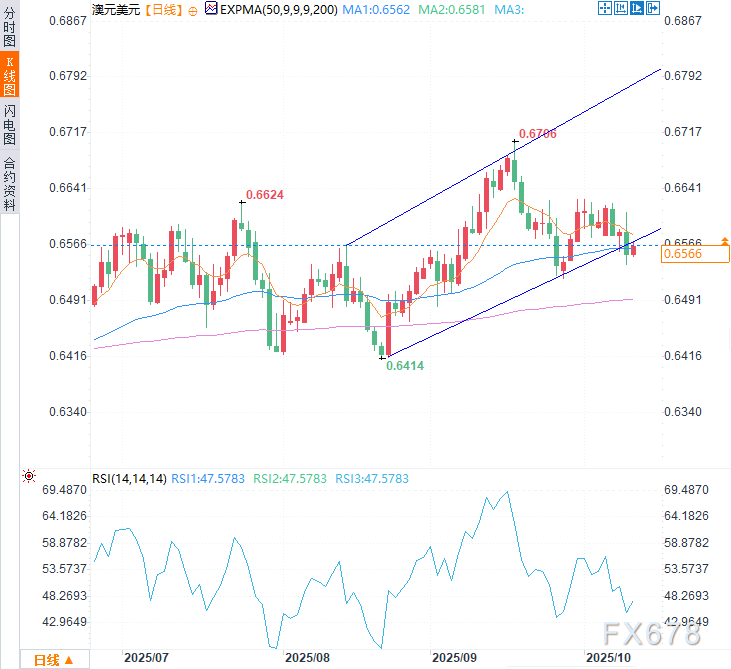Select the K线图 sidebar tab
731x669 pixels.
[x=9, y=76]
